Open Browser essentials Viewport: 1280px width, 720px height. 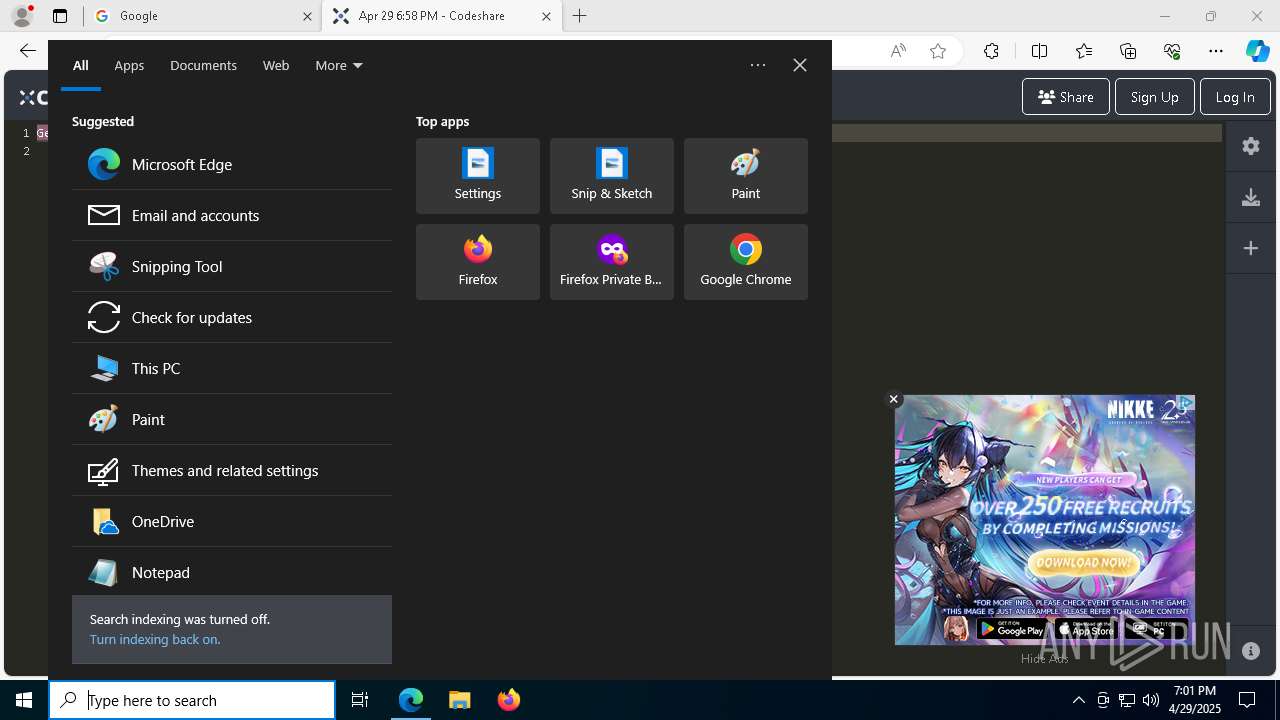pos(1172,51)
